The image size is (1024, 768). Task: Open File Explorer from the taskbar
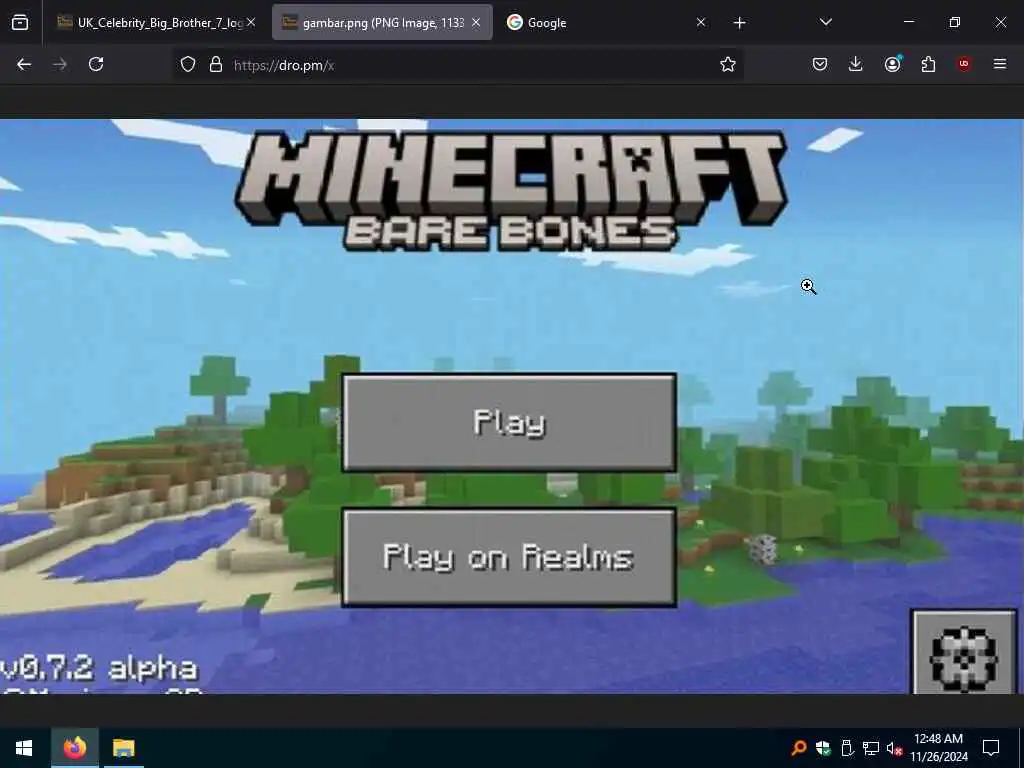[x=123, y=748]
